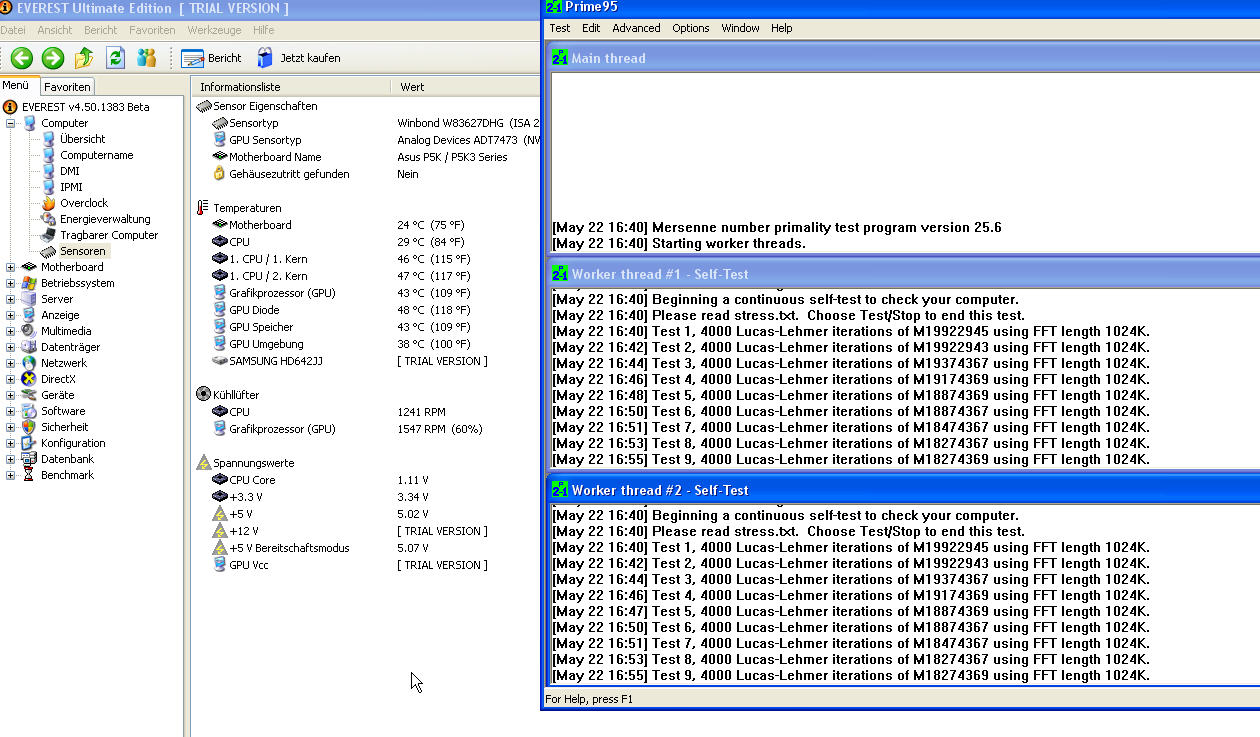Viewport: 1260px width, 737px height.
Task: Select the 1. CPU / 1. Kern row
Action: coord(366,259)
